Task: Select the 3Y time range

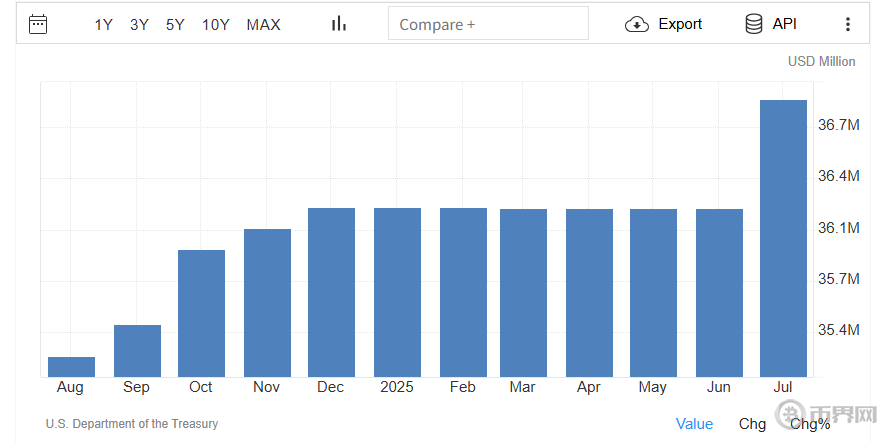Action: (x=139, y=24)
